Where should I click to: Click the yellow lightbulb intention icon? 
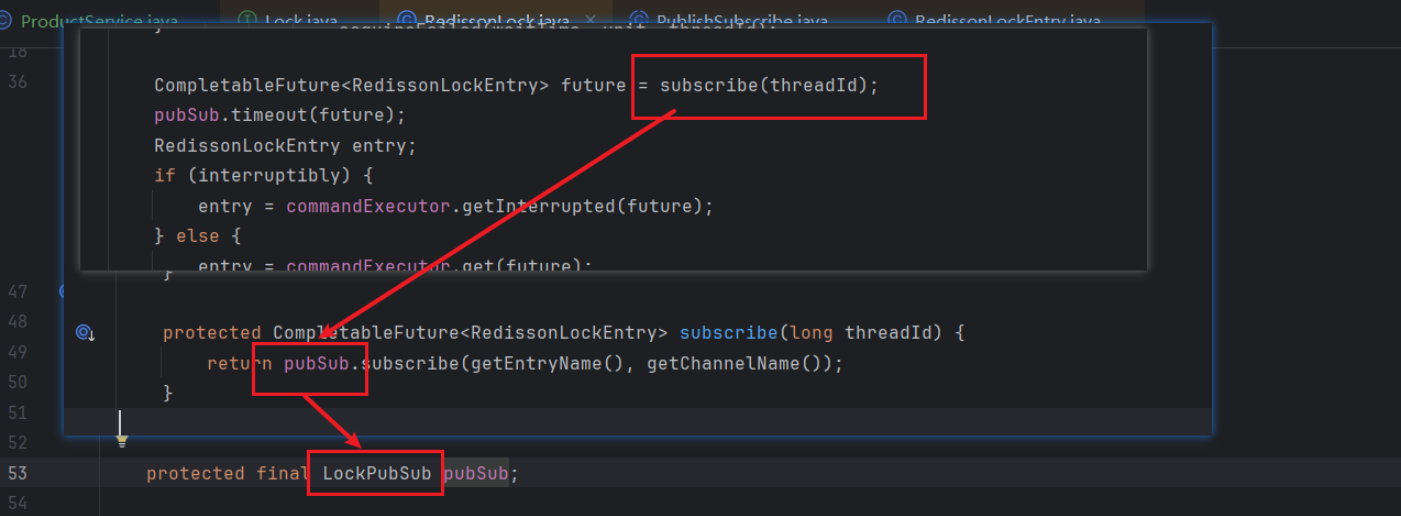click(122, 439)
